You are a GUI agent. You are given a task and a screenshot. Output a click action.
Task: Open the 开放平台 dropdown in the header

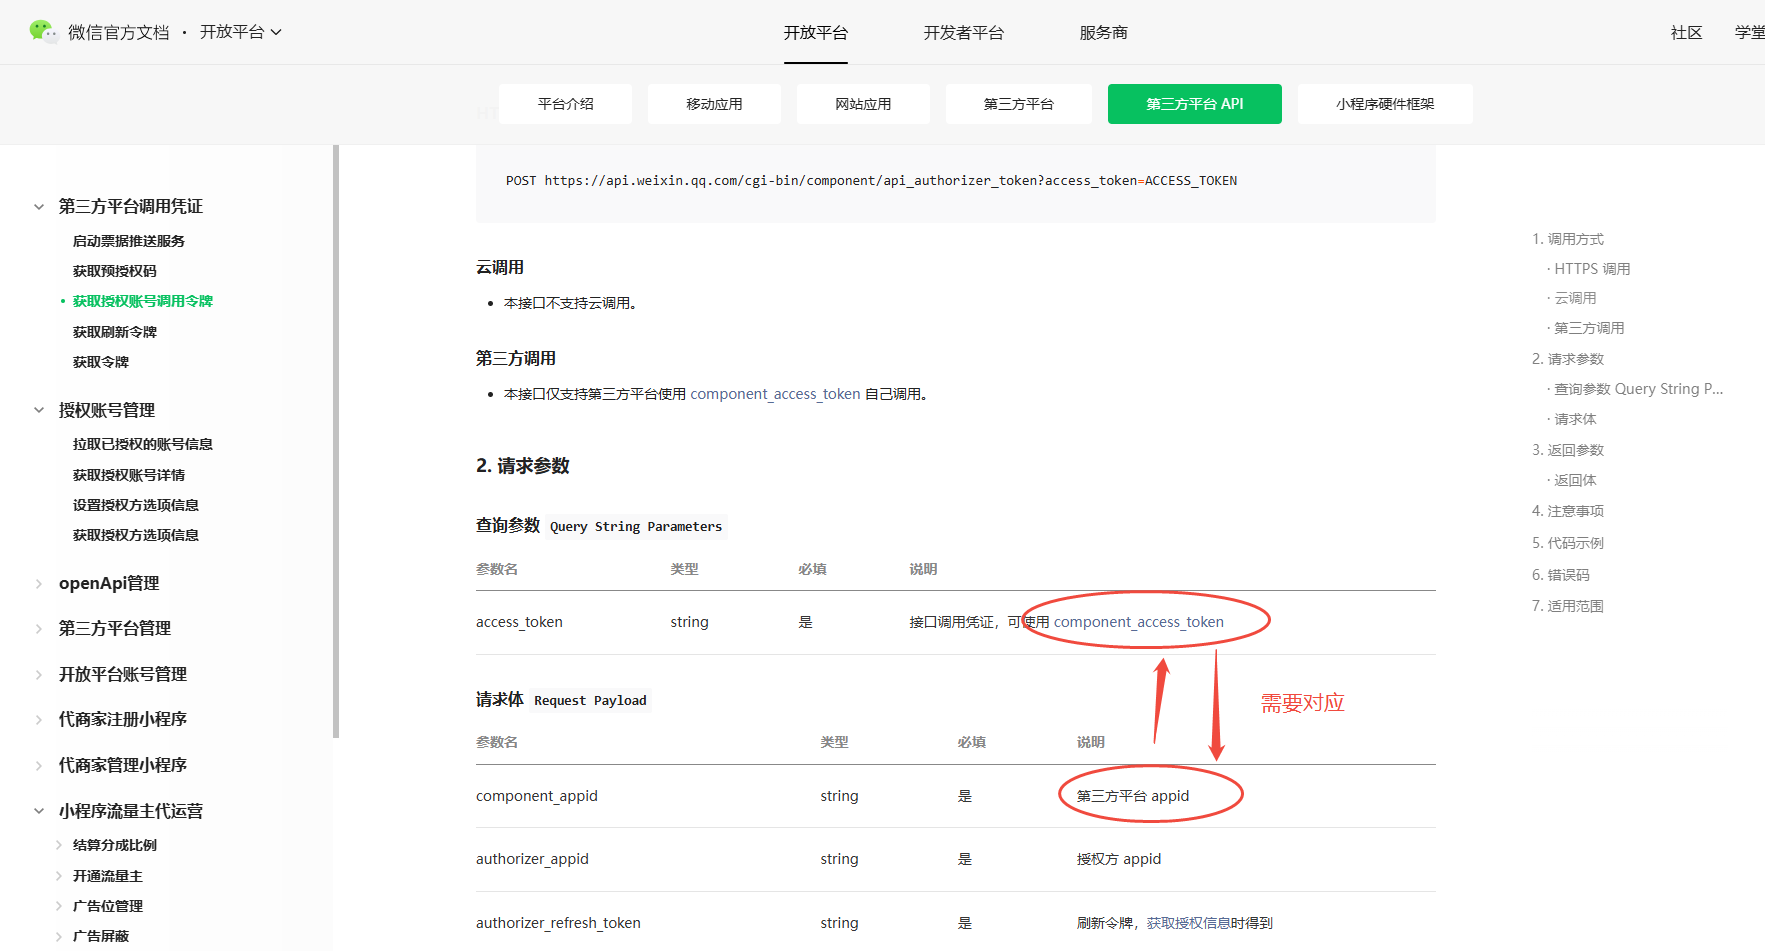pyautogui.click(x=241, y=32)
